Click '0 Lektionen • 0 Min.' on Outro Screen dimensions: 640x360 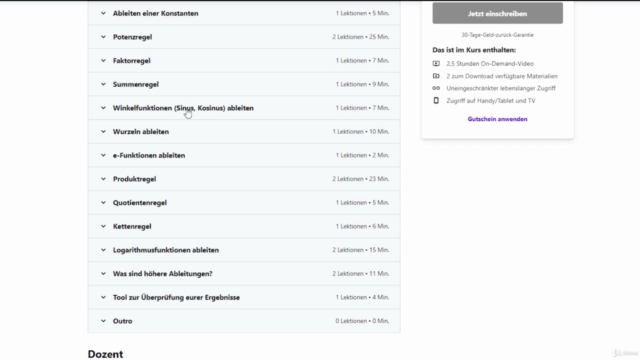coord(362,321)
